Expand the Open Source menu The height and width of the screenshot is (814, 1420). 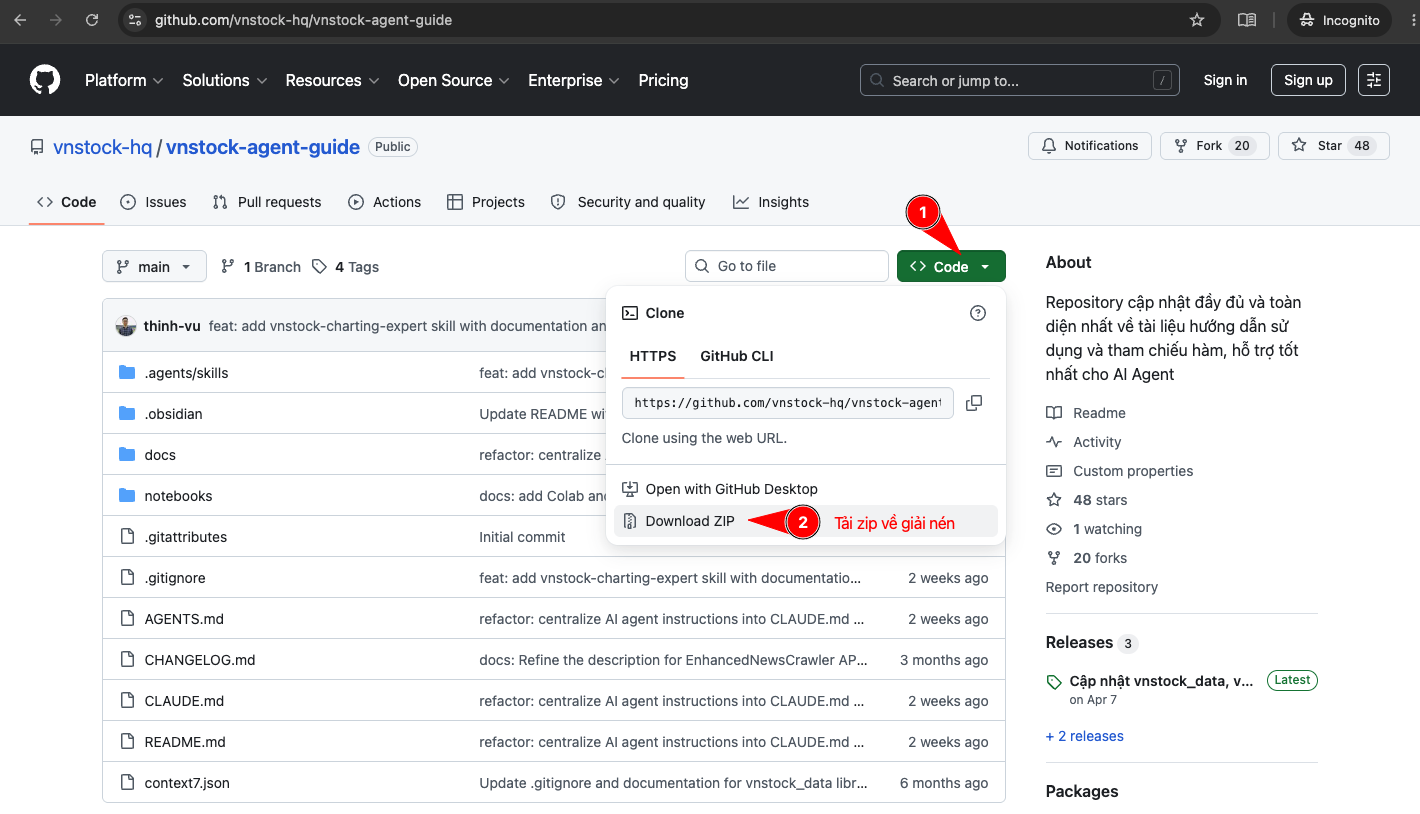[x=454, y=80]
